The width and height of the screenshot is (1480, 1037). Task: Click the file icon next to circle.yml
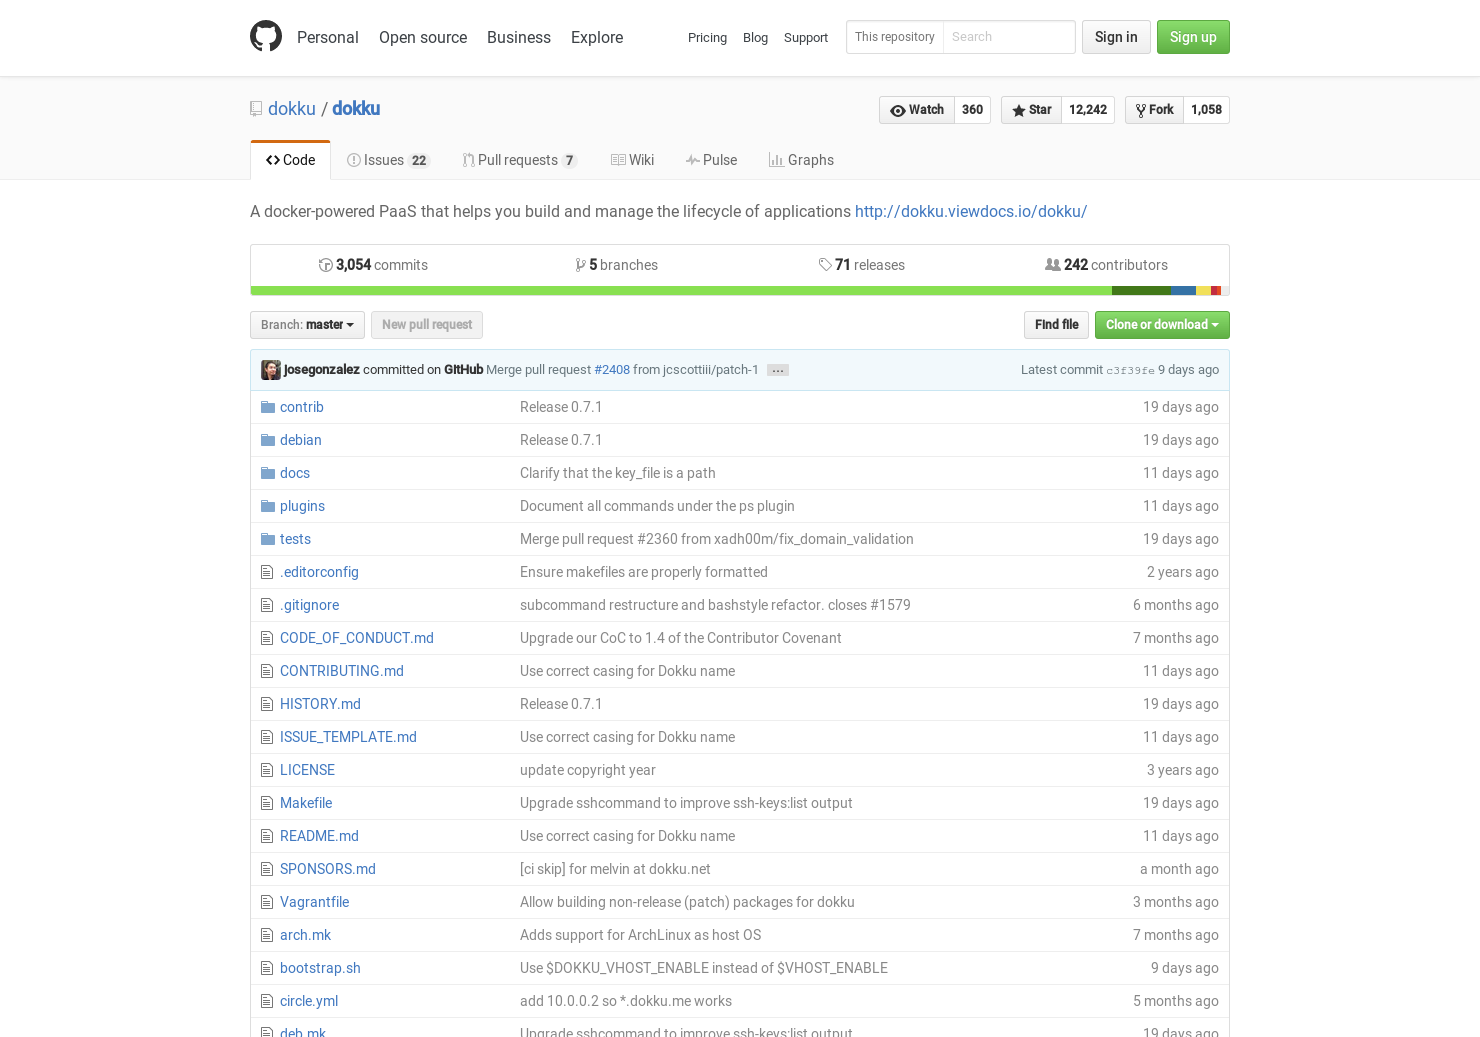pos(267,1001)
